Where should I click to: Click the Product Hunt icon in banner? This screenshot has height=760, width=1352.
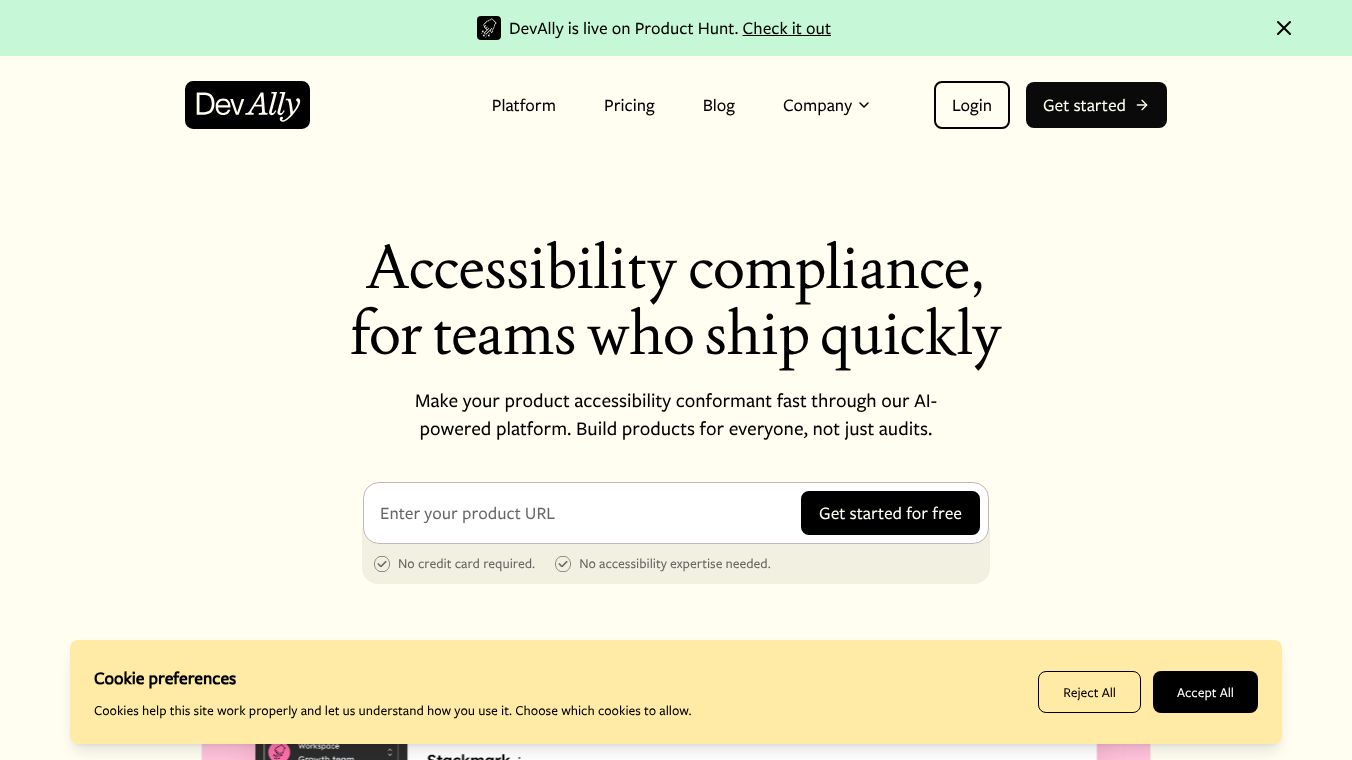coord(489,28)
